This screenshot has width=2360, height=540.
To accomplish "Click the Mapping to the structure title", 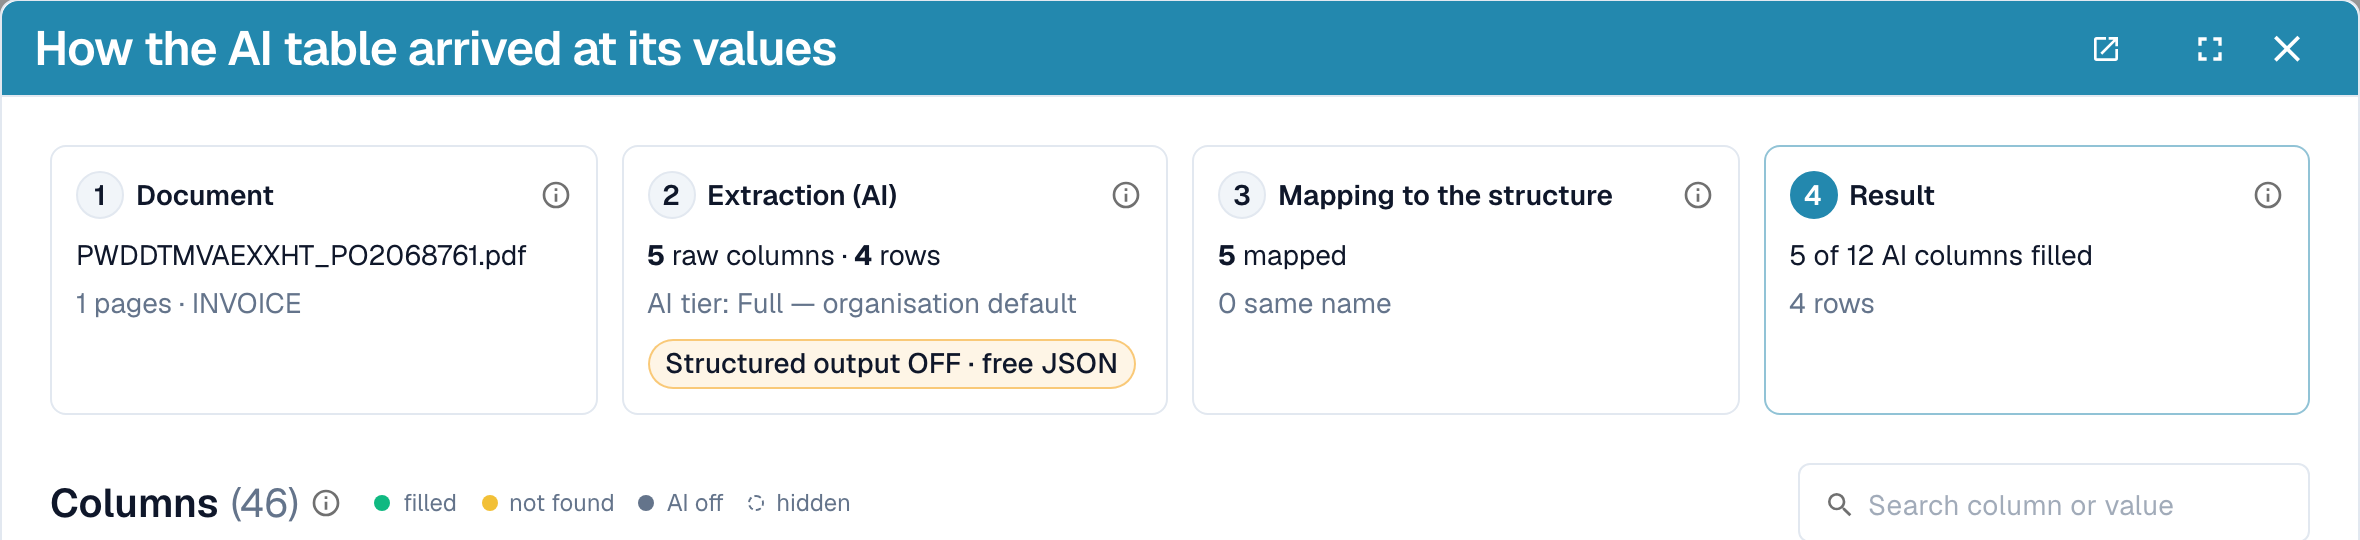I will click(x=1445, y=195).
